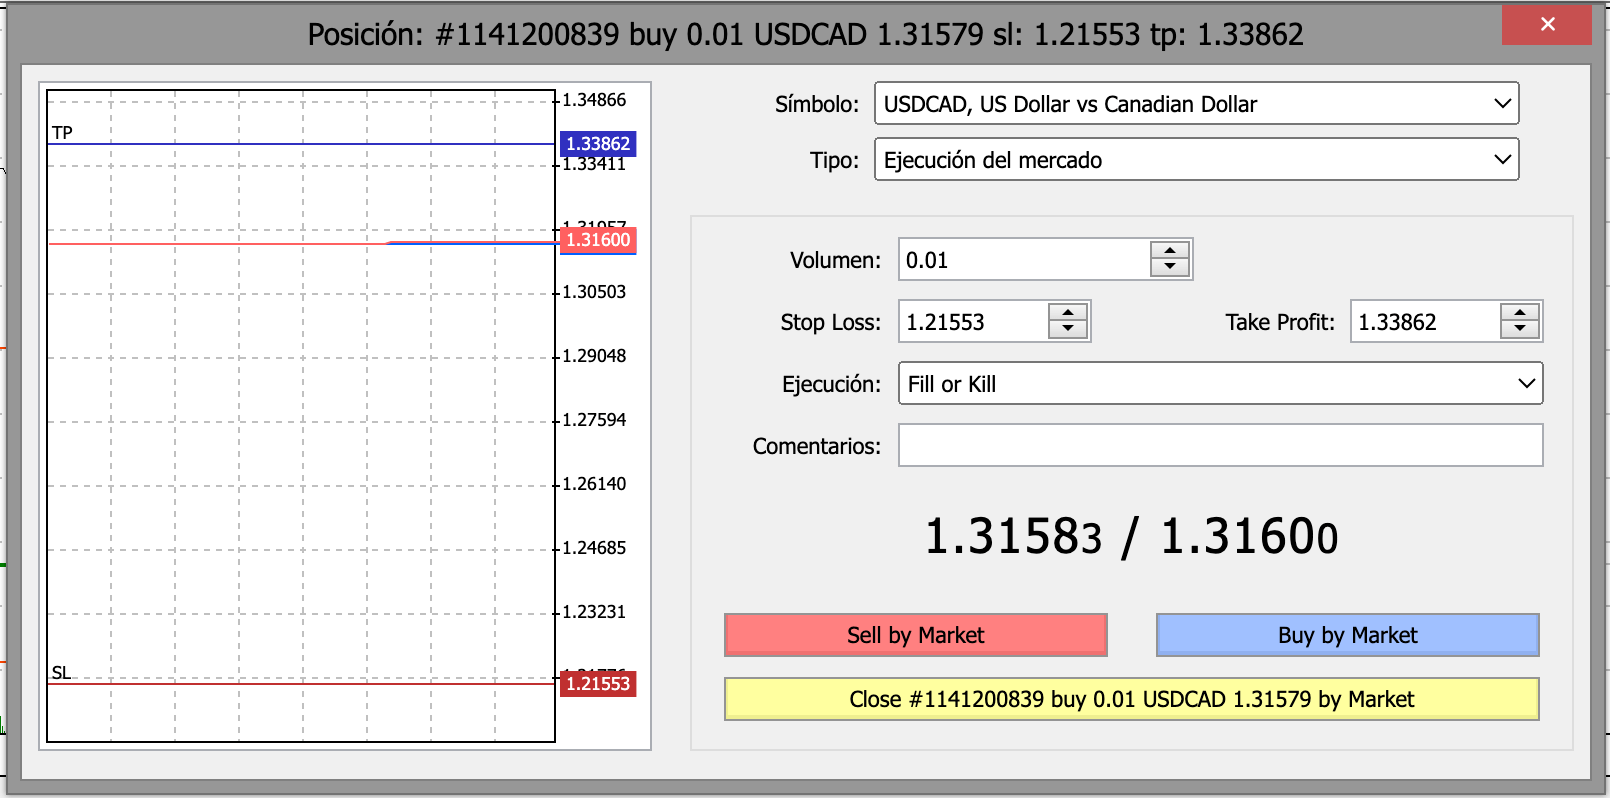Open the Tipo dropdown showing Ejecución del mercado
The height and width of the screenshot is (798, 1610).
click(x=1196, y=160)
